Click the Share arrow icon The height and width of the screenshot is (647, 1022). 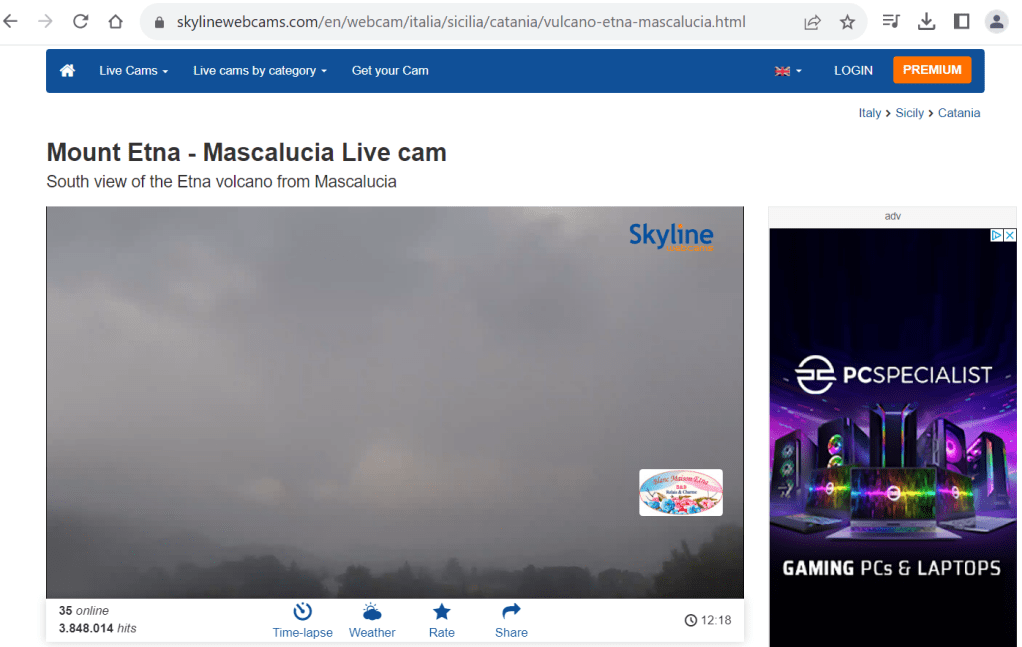511,611
